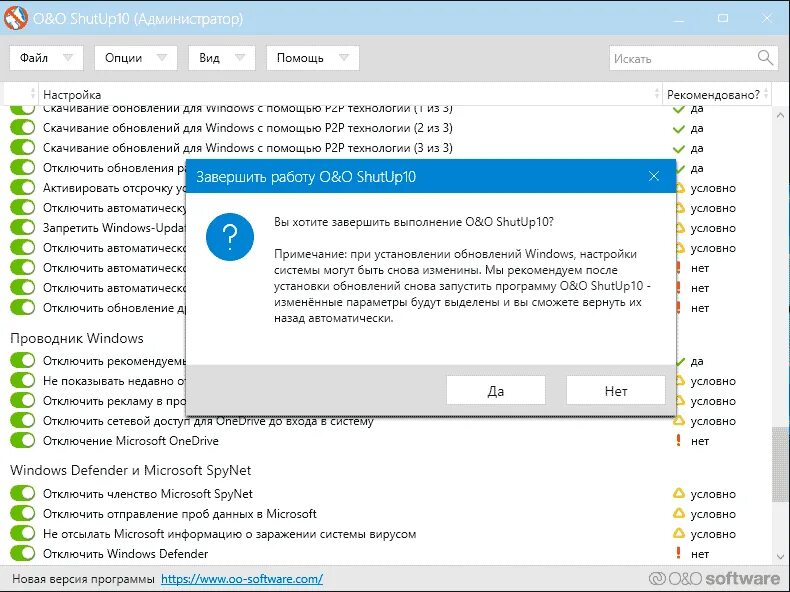Click the blue question mark icon in dialog

pyautogui.click(x=230, y=237)
